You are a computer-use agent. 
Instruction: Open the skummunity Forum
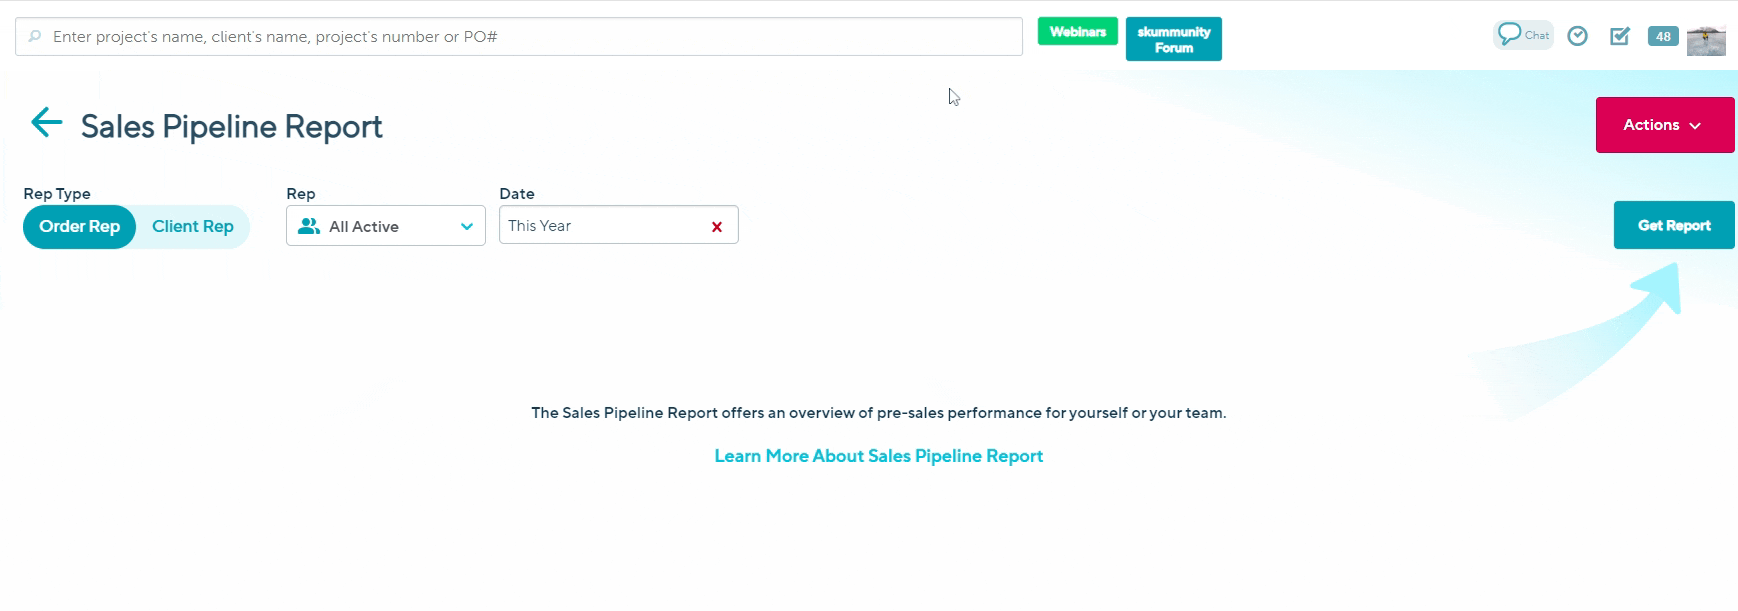click(1173, 40)
